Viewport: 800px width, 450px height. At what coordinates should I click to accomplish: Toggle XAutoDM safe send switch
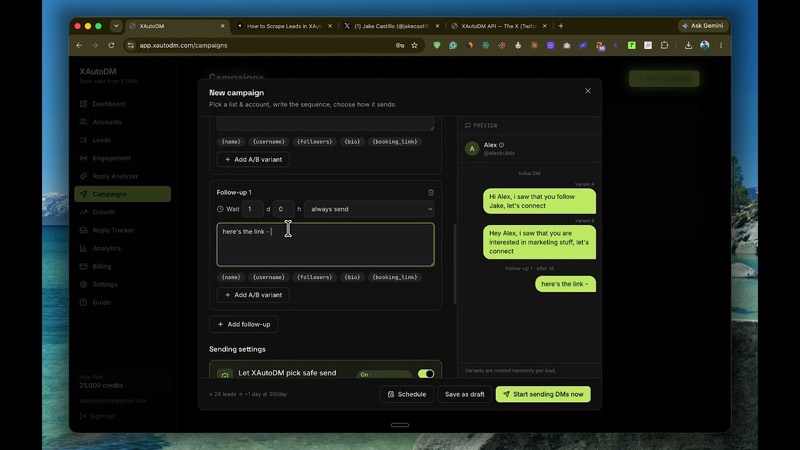point(426,373)
